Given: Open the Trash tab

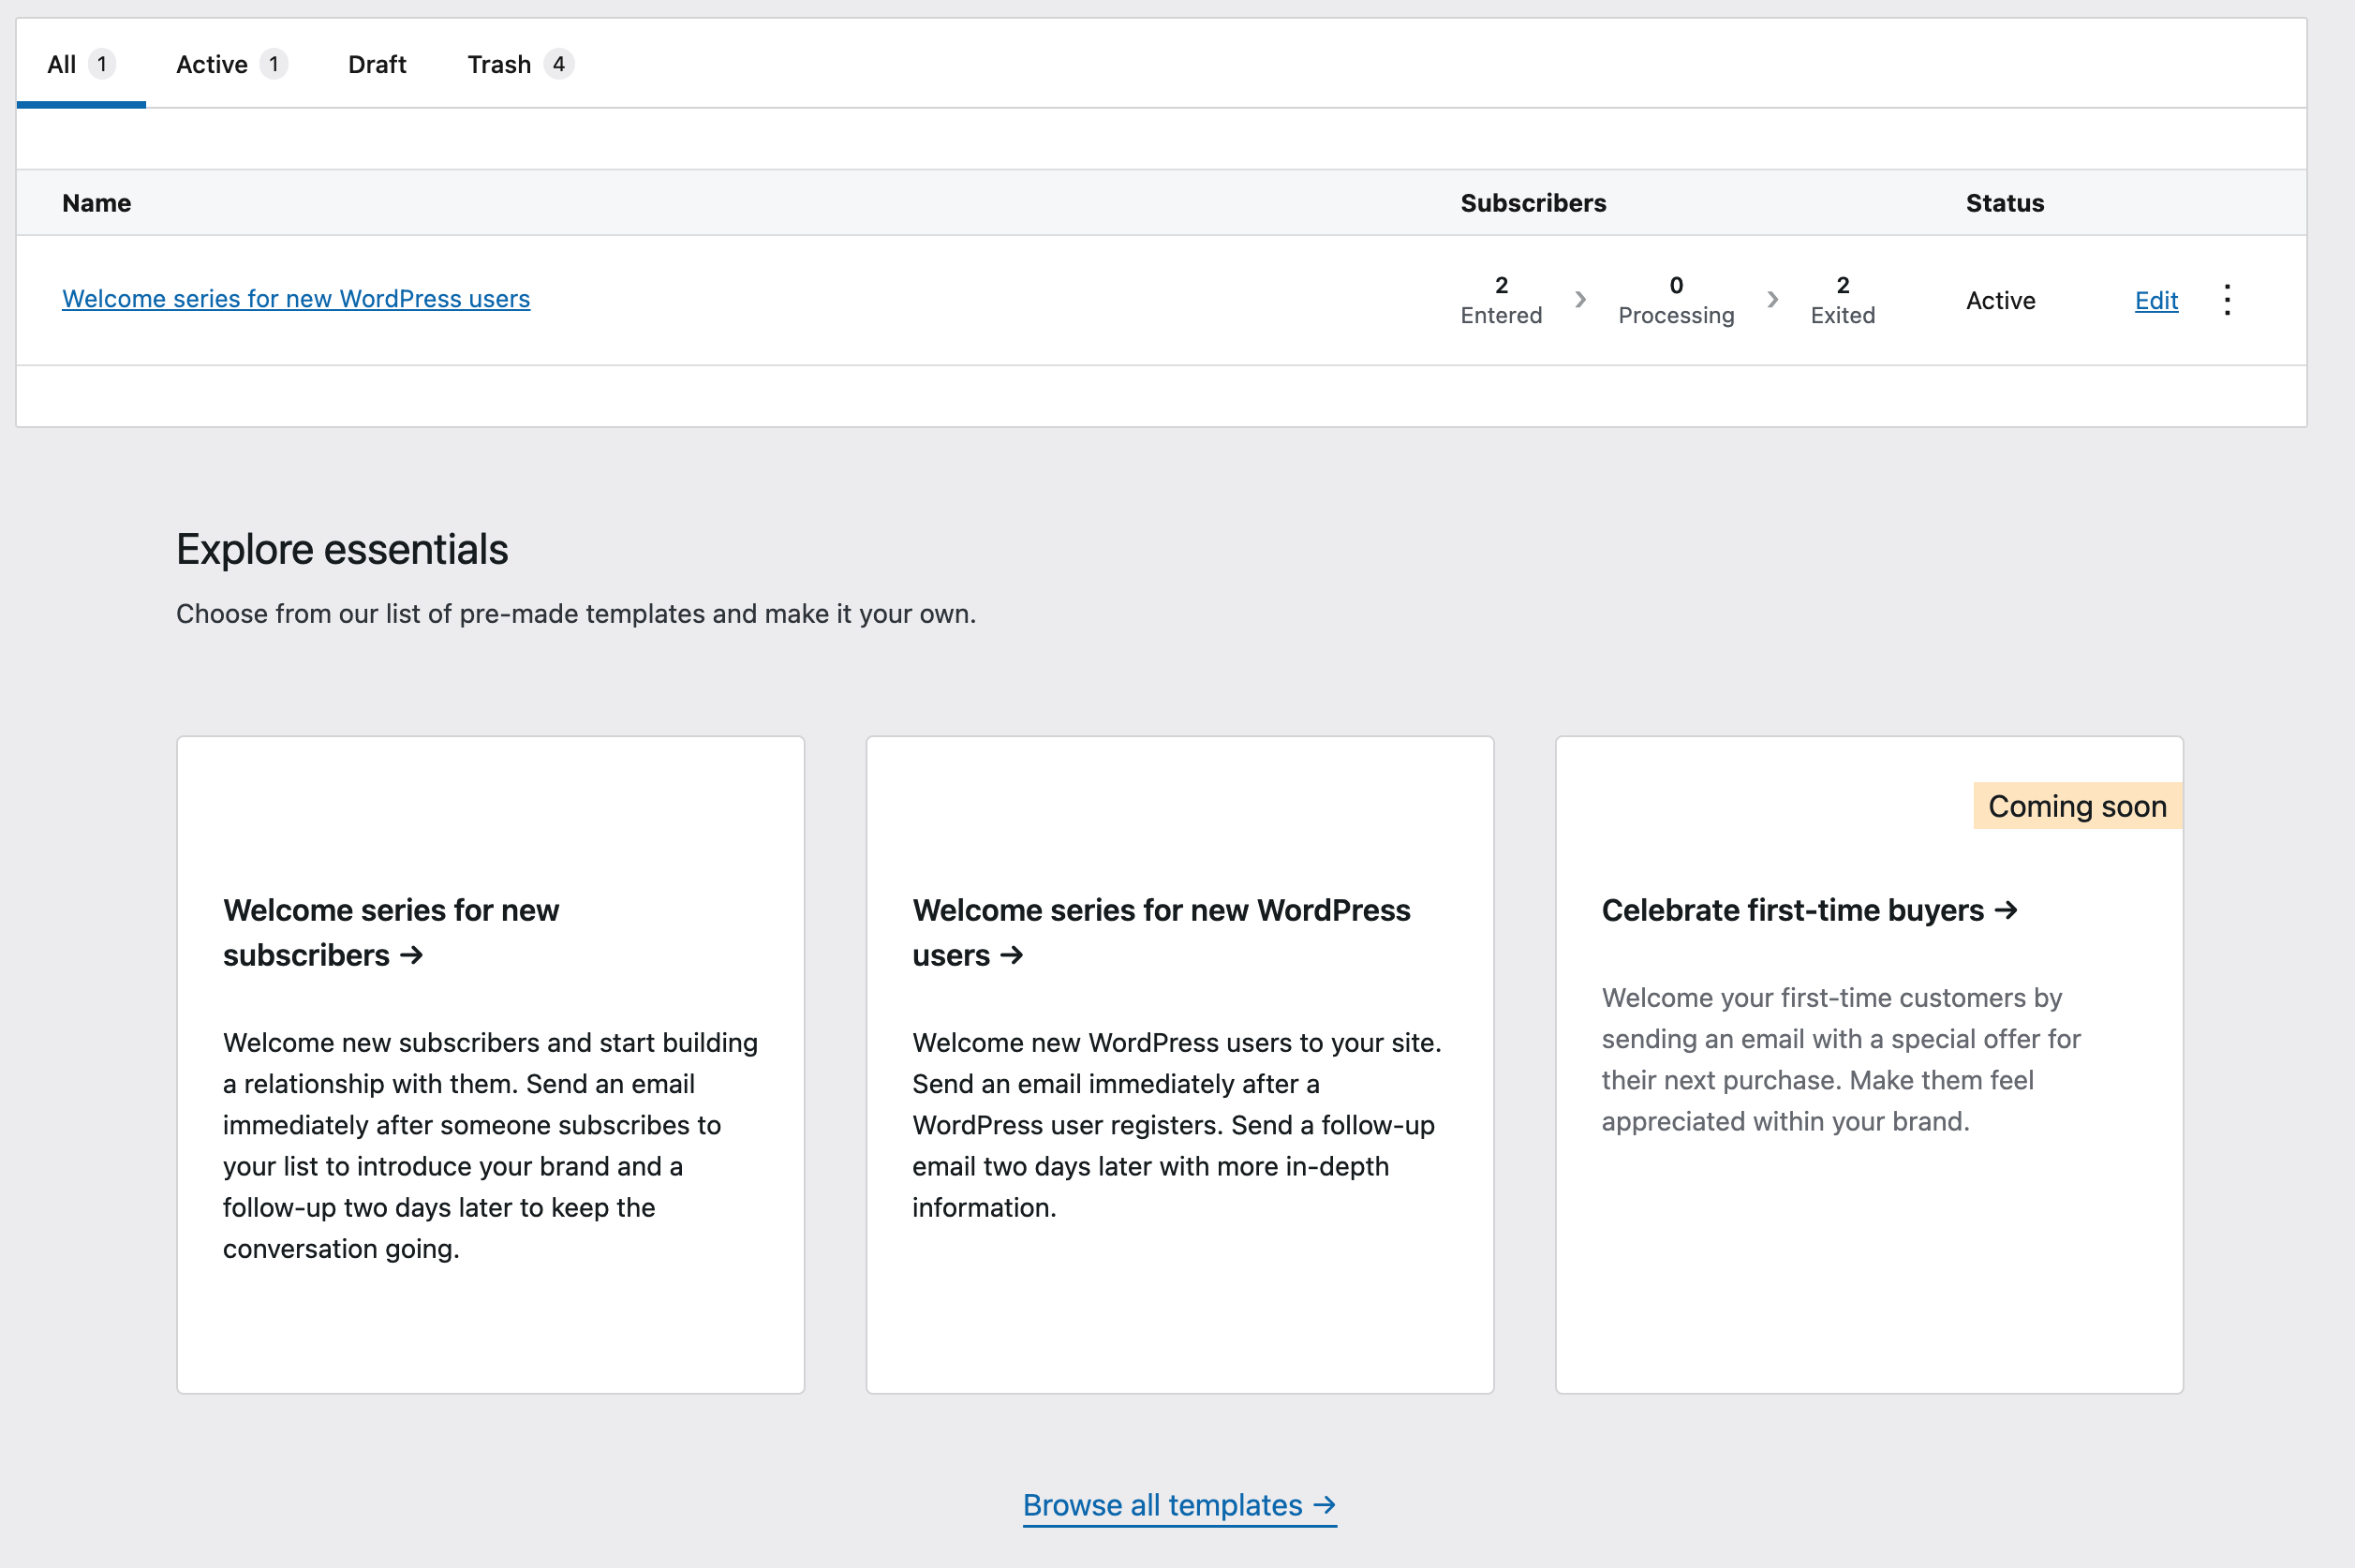Looking at the screenshot, I should [x=520, y=64].
